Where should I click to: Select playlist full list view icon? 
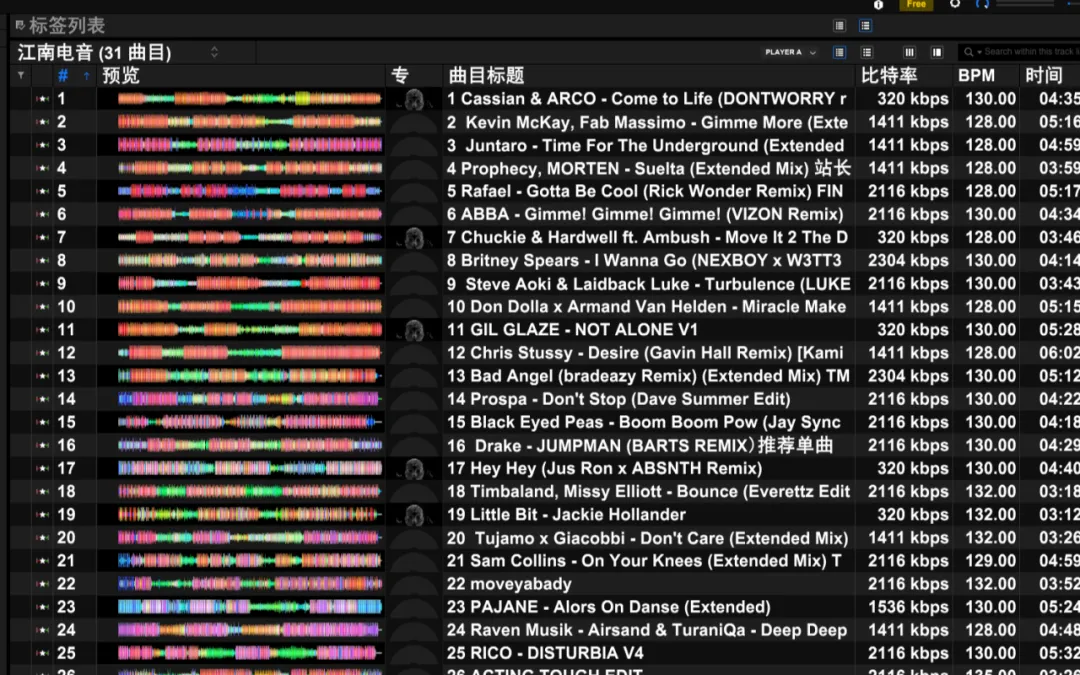click(839, 52)
